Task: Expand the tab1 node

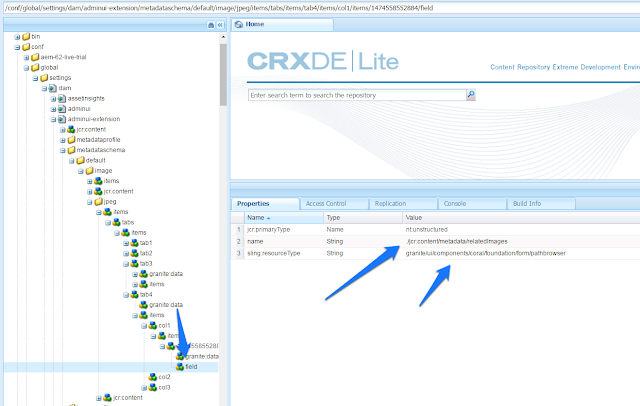Action: [126, 243]
